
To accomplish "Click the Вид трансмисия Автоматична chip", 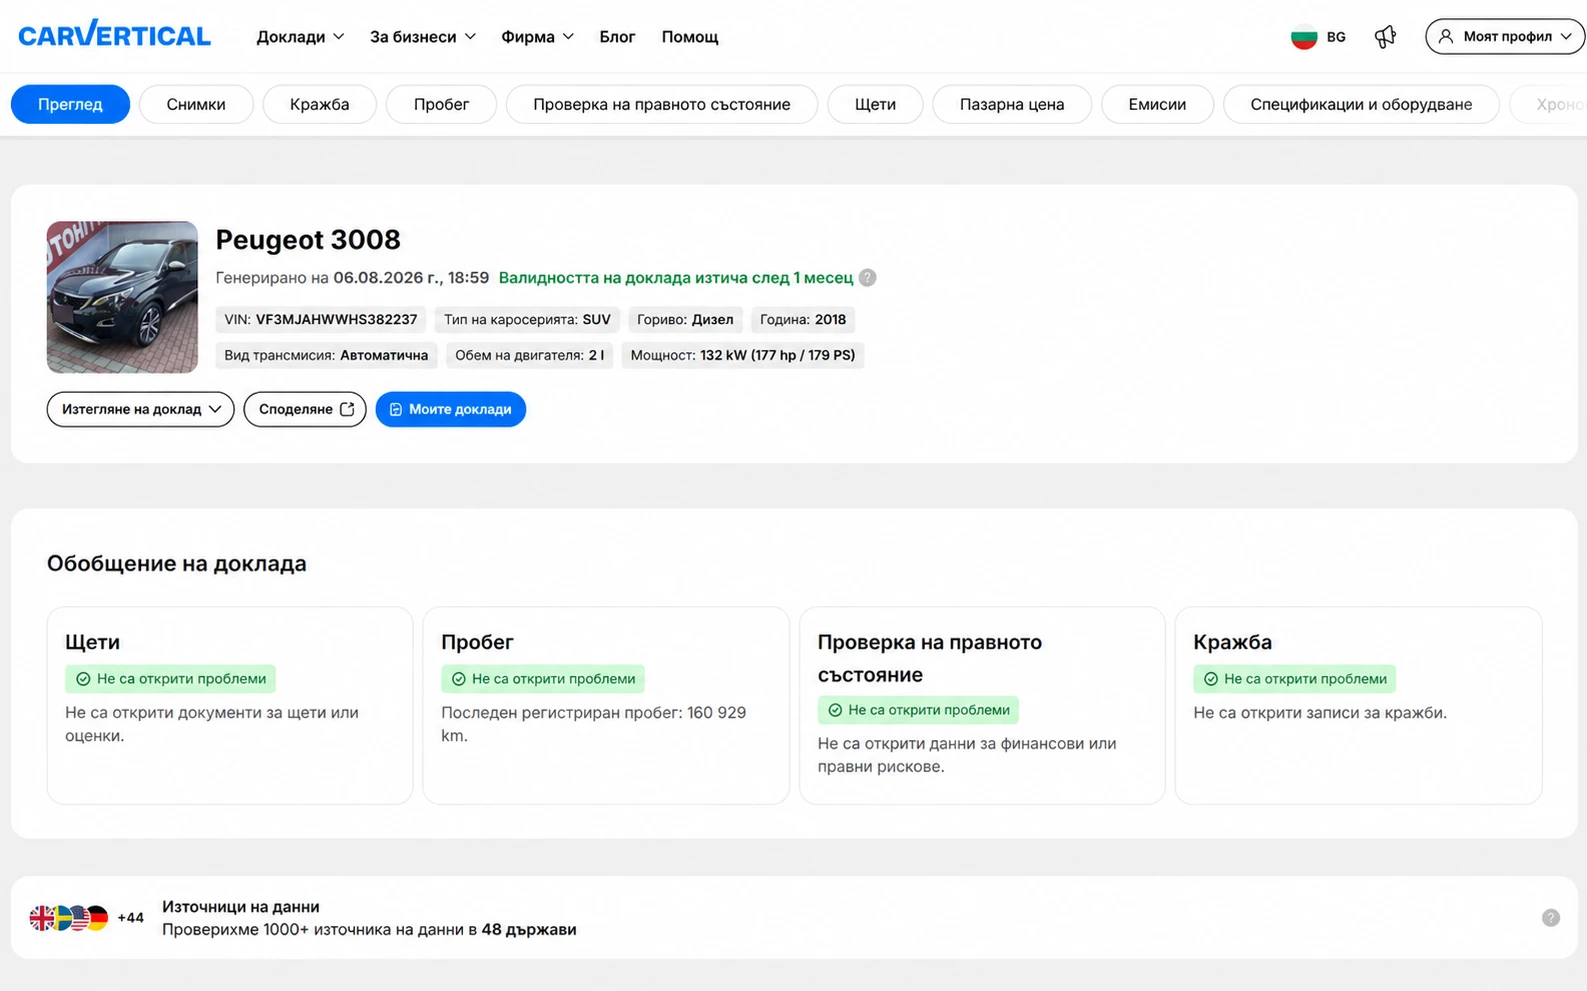I will click(x=326, y=355).
